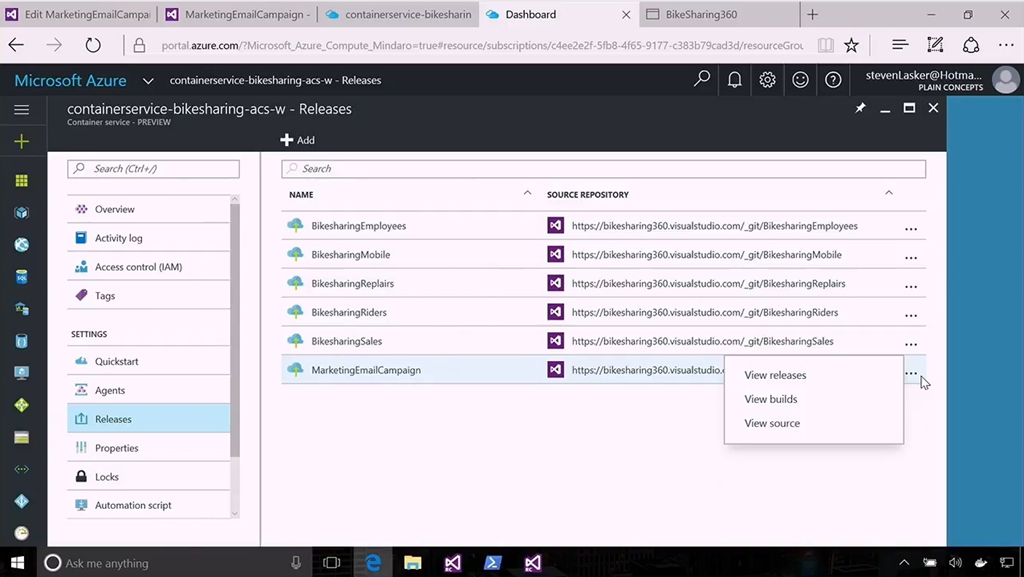This screenshot has height=577, width=1024.
Task: Open the help question mark icon
Action: click(x=833, y=80)
